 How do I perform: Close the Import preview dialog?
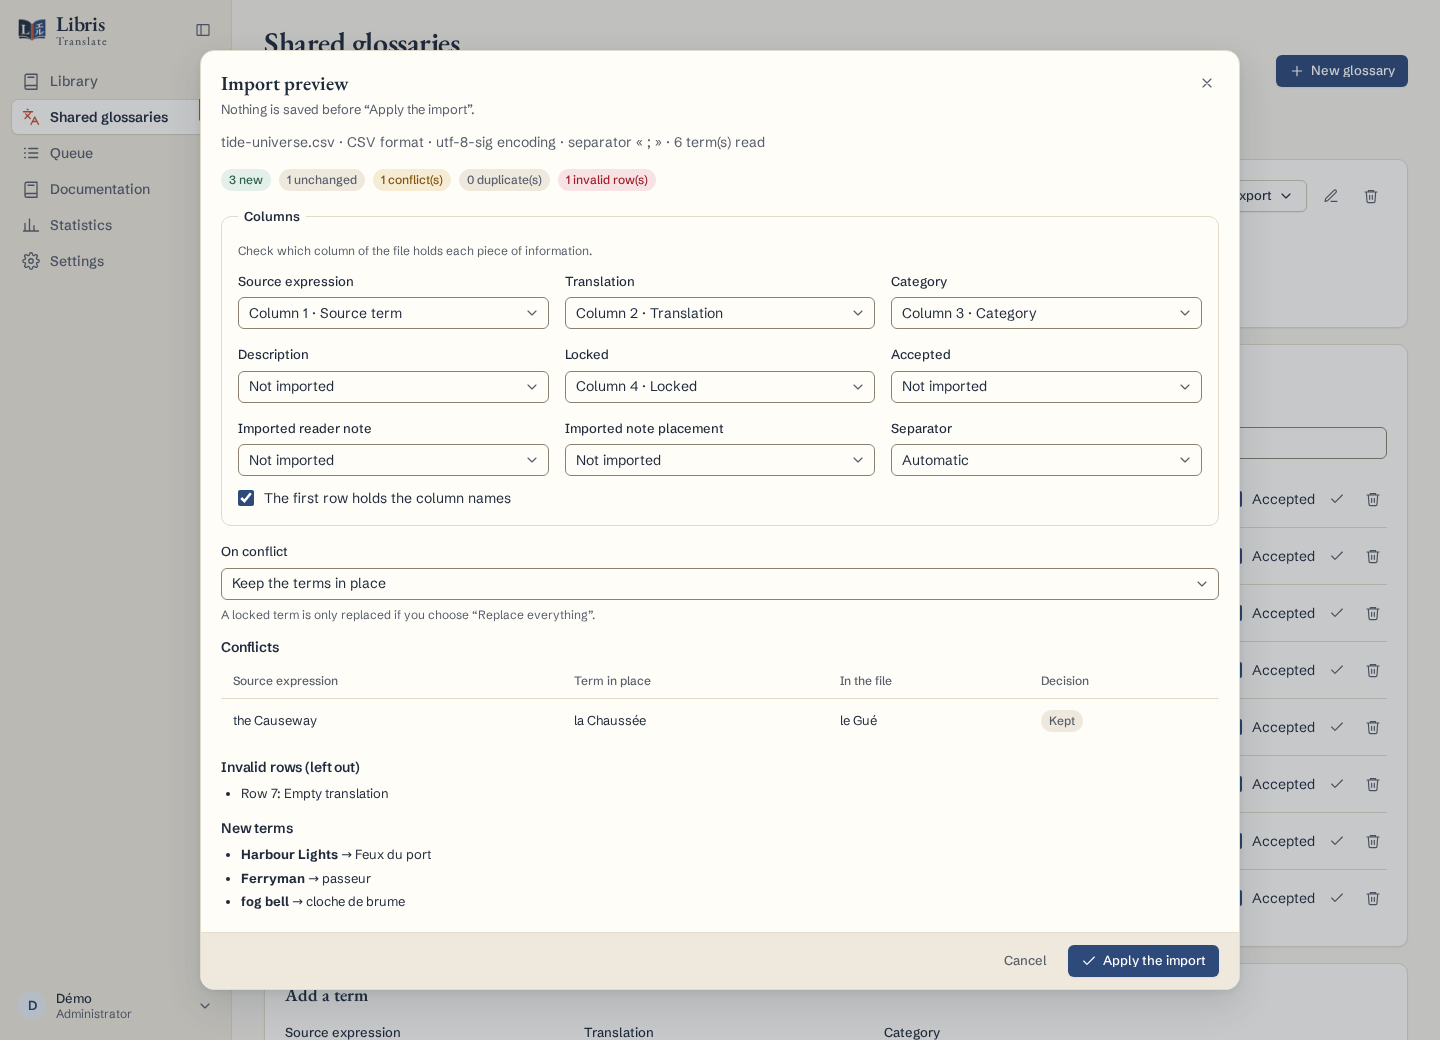click(x=1207, y=83)
